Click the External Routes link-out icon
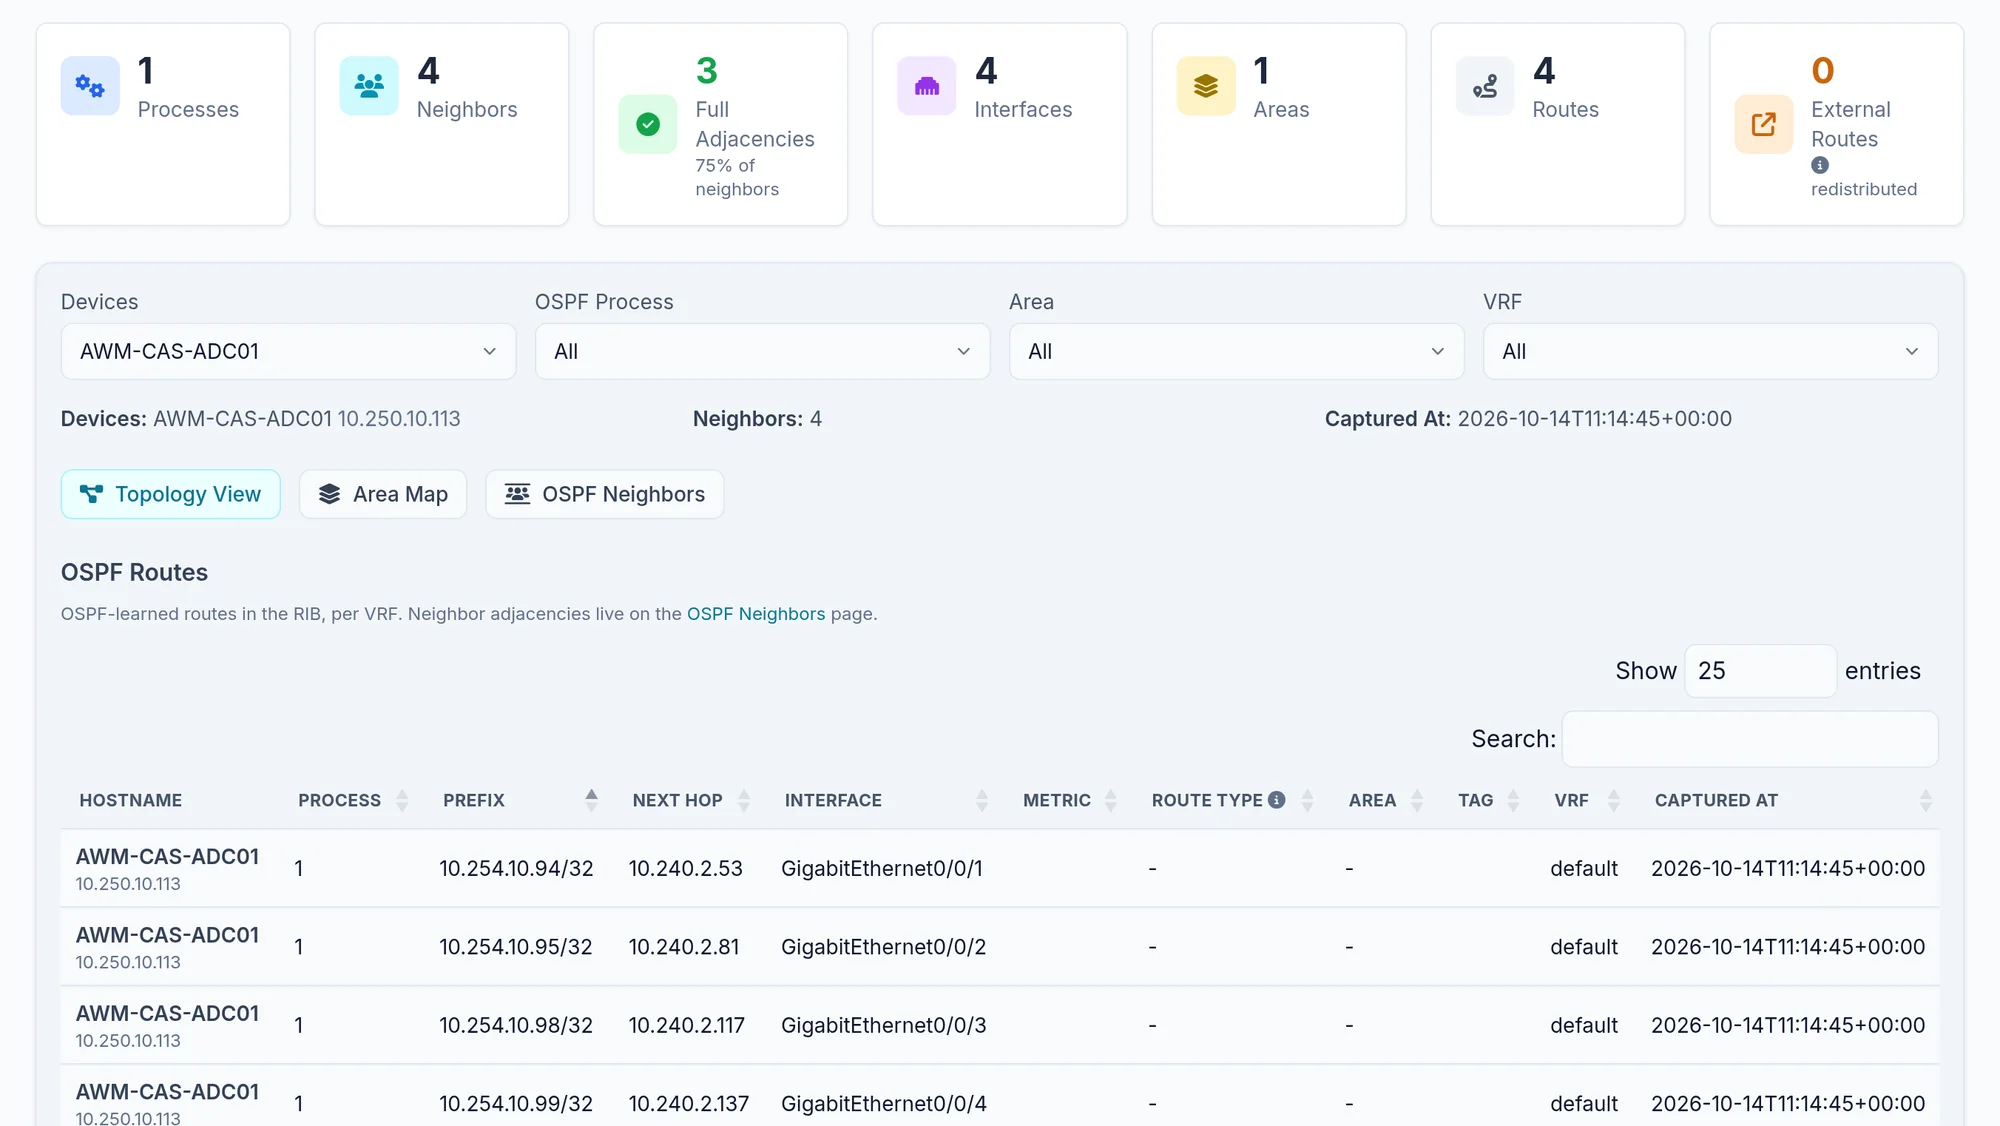2000x1126 pixels. (1764, 124)
